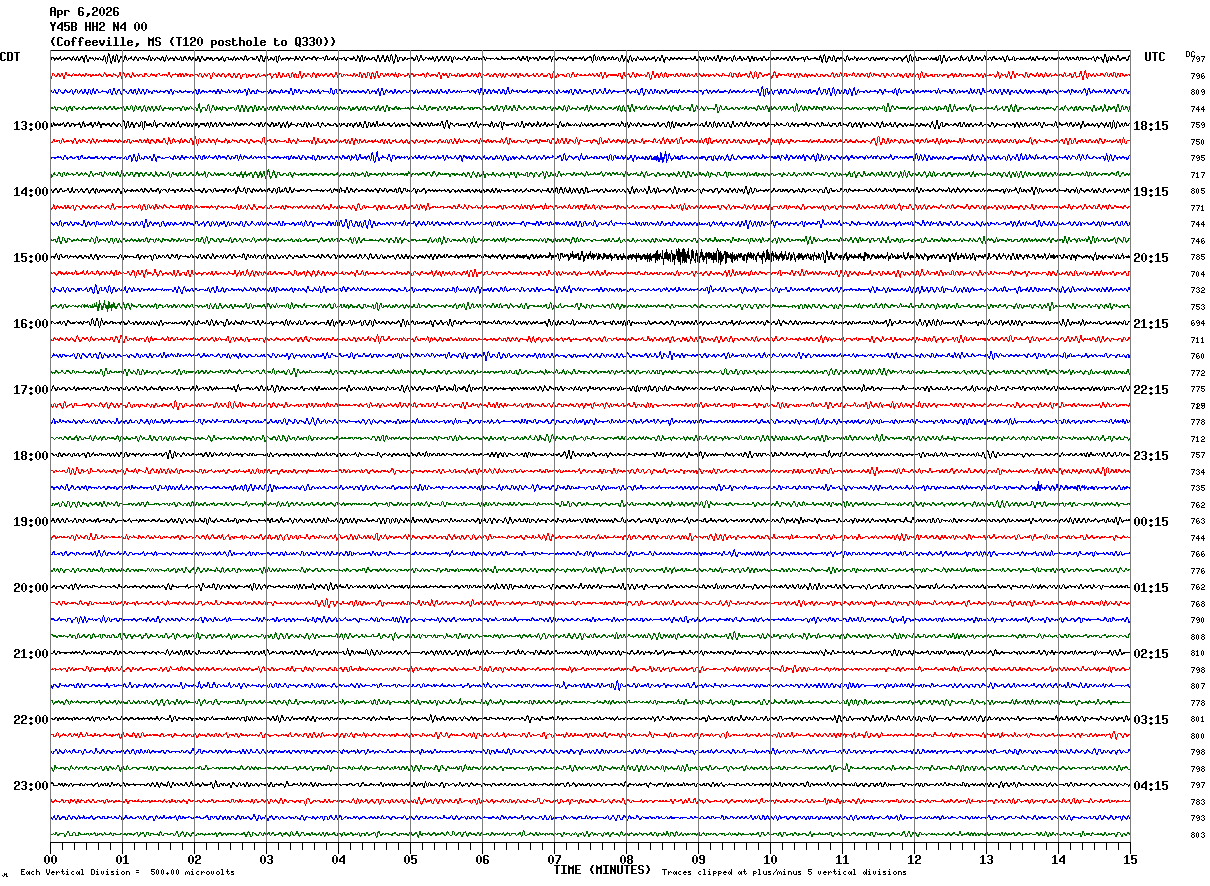The image size is (1210, 886).
Task: Click the 22:15 UTC time label
Action: [x=1151, y=390]
